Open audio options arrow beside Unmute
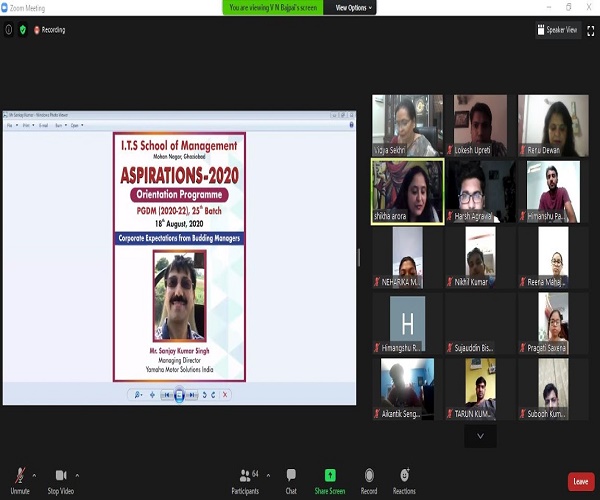Viewport: 600px width, 500px height. (34, 476)
